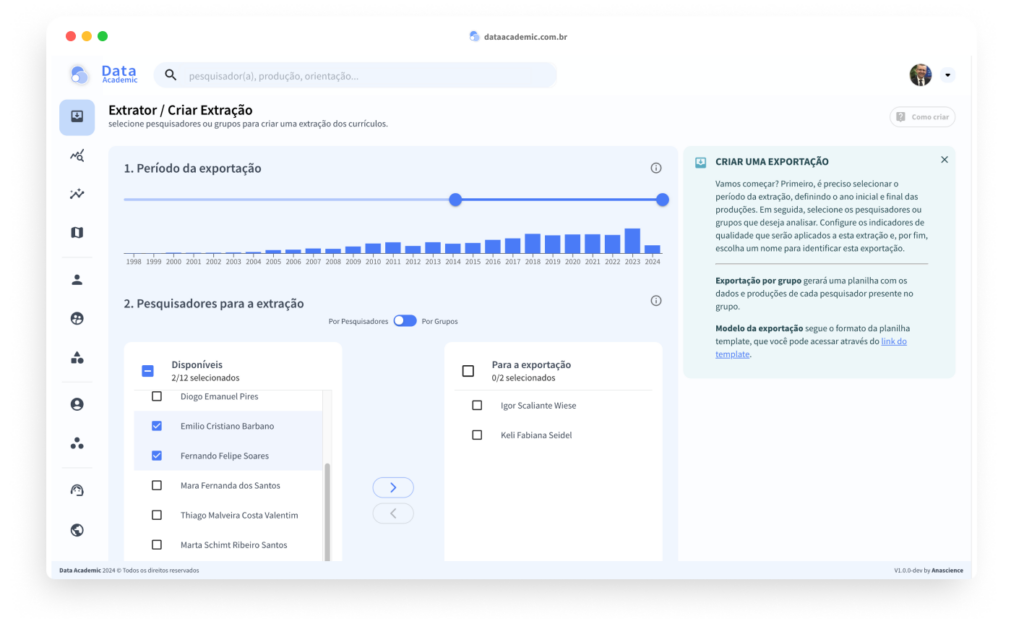The height and width of the screenshot is (619, 1024).
Task: Open the three-dots group sidebar icon
Action: [x=77, y=443]
